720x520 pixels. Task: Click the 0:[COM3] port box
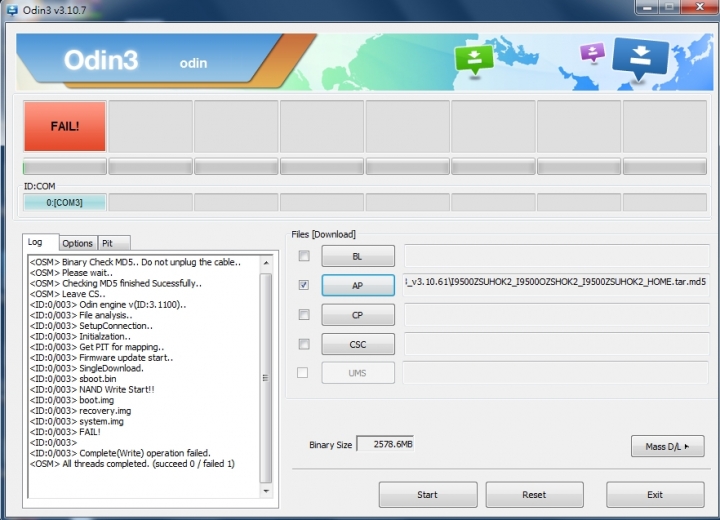pyautogui.click(x=65, y=203)
